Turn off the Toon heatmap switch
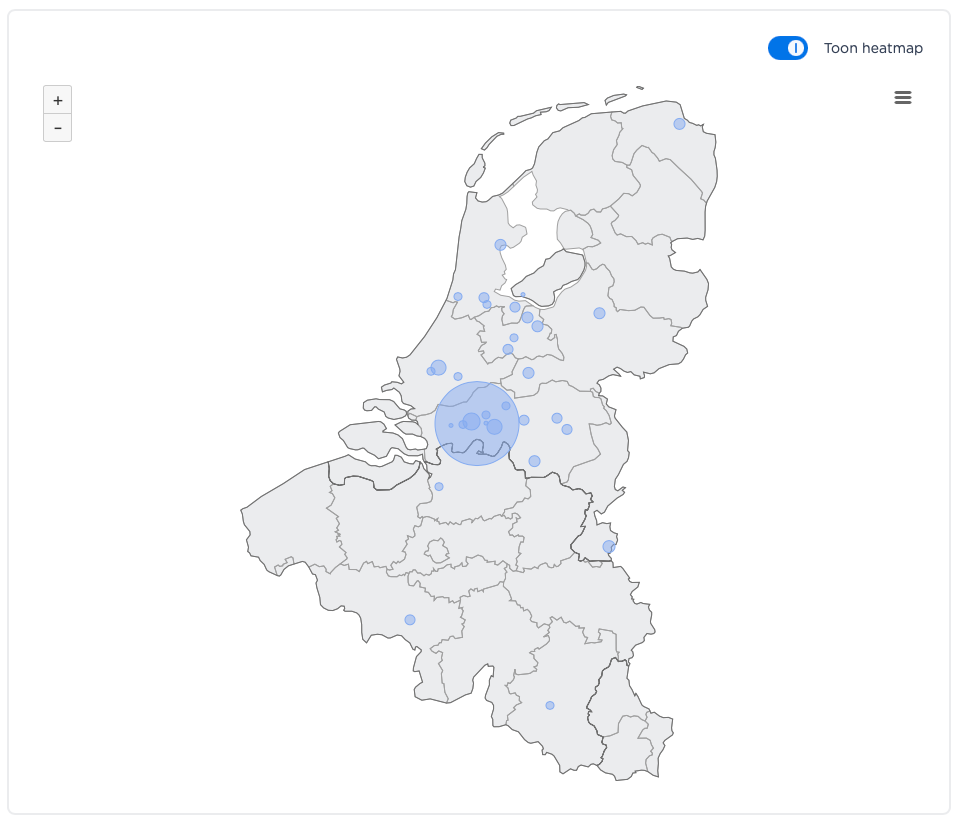 [788, 48]
